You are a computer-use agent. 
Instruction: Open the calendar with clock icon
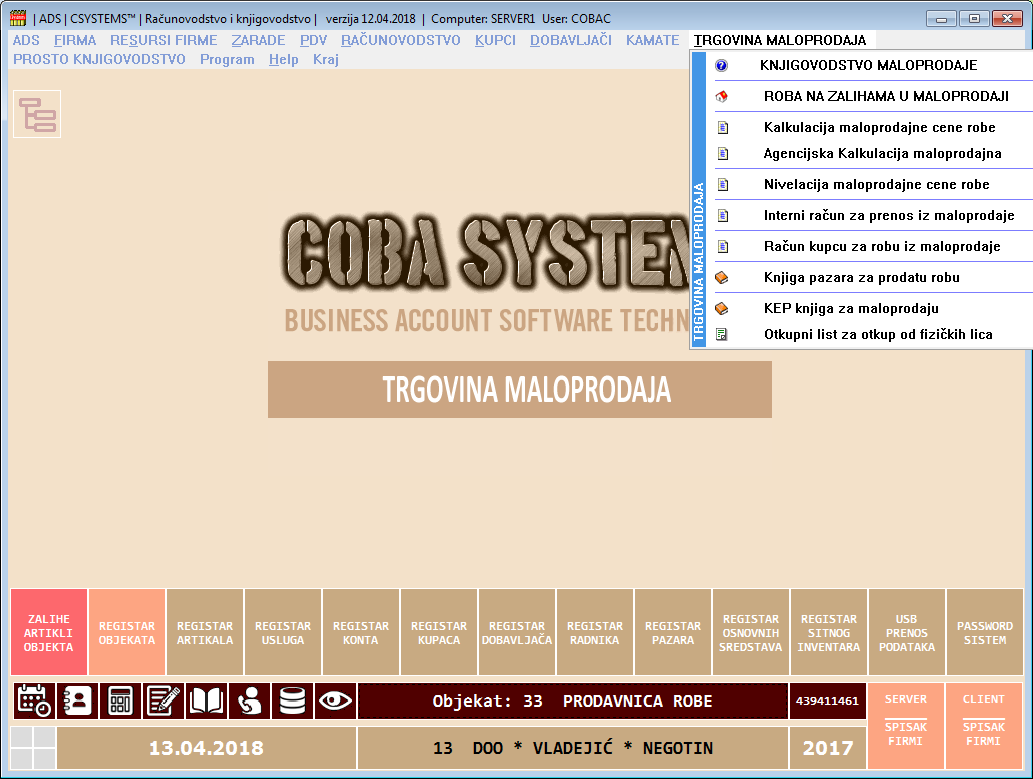tap(34, 701)
